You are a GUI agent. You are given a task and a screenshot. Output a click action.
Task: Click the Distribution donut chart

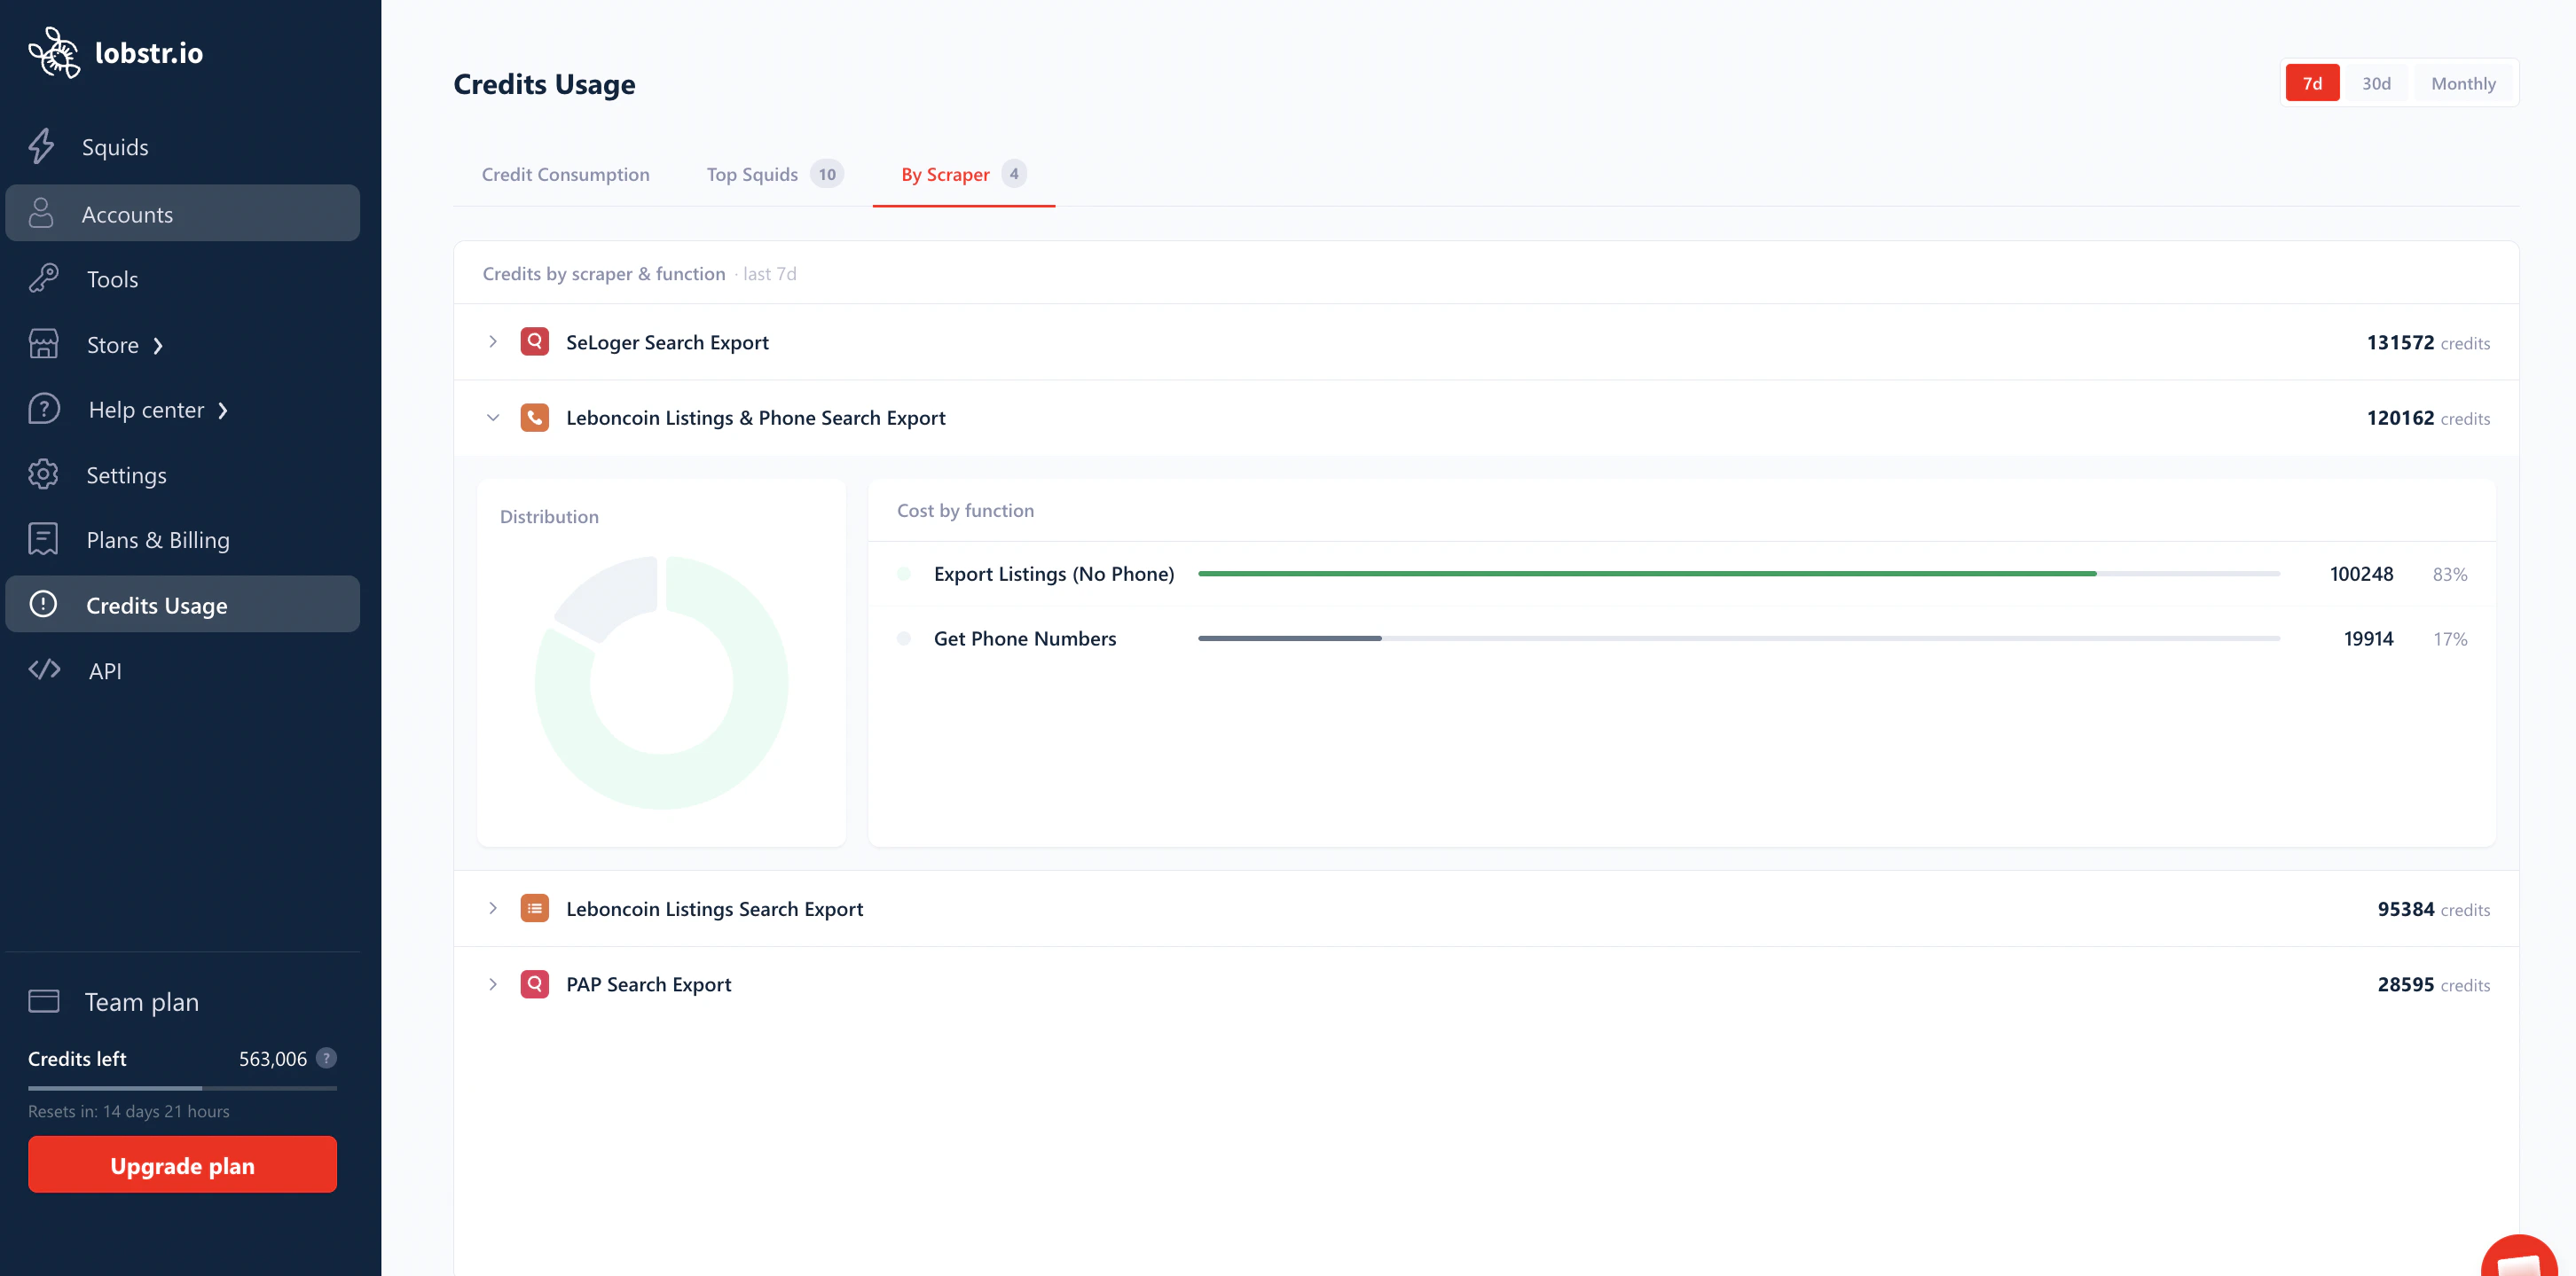pyautogui.click(x=661, y=683)
